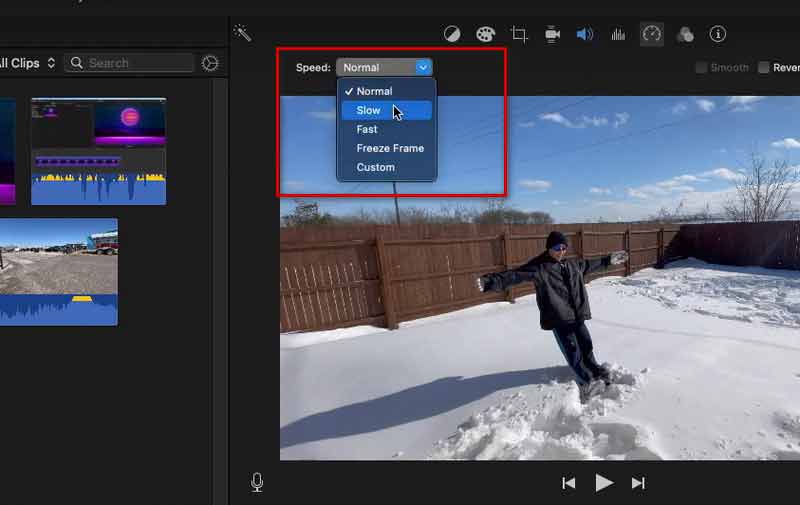Screen dimensions: 800x505
Task: Enable the Smooth checkbox
Action: (x=702, y=68)
